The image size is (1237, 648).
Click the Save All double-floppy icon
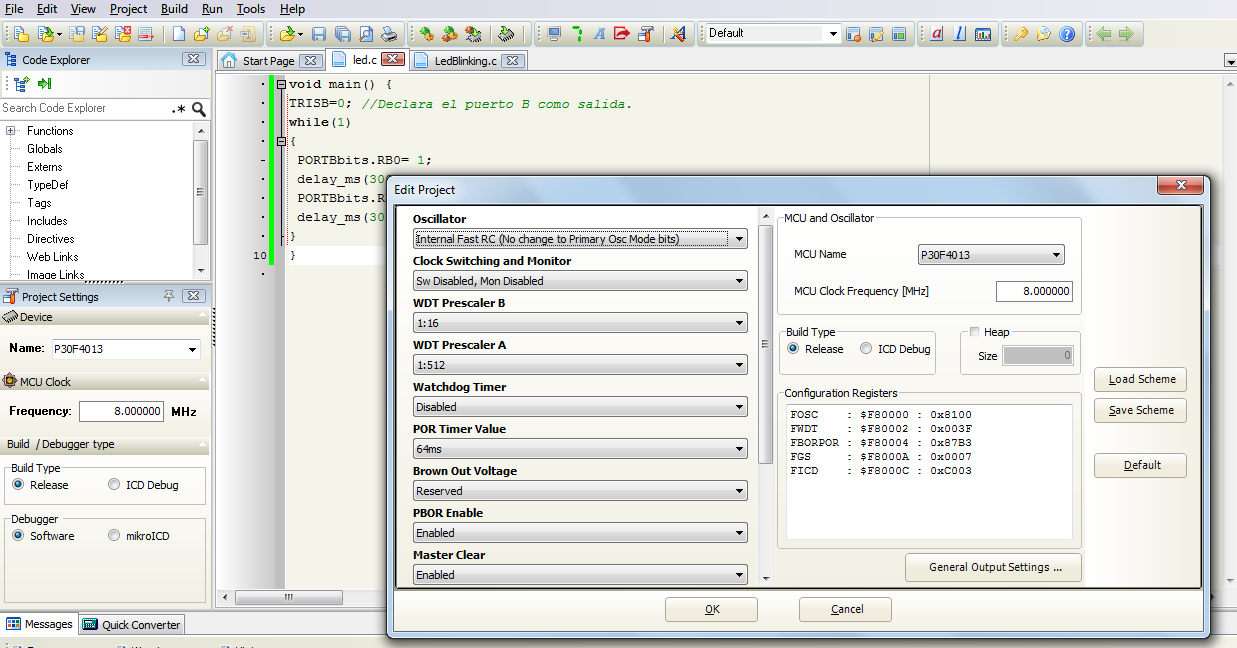click(x=343, y=34)
